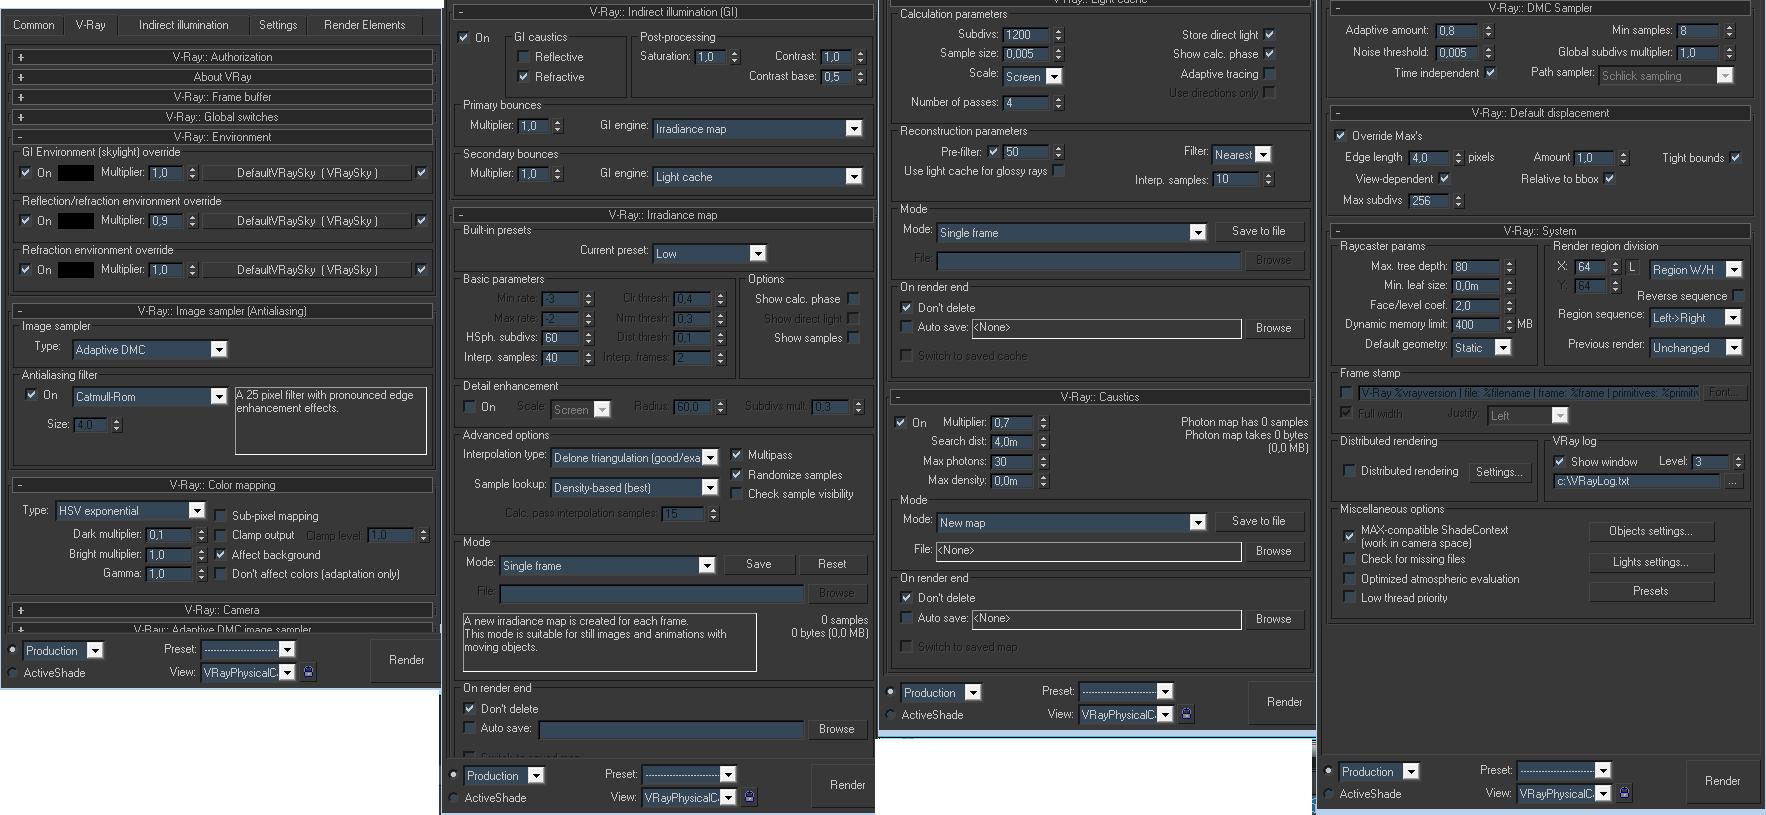Open the primary bounces Irradiance map engine dropdown
Screen dimensions: 1766x815
[x=757, y=128]
